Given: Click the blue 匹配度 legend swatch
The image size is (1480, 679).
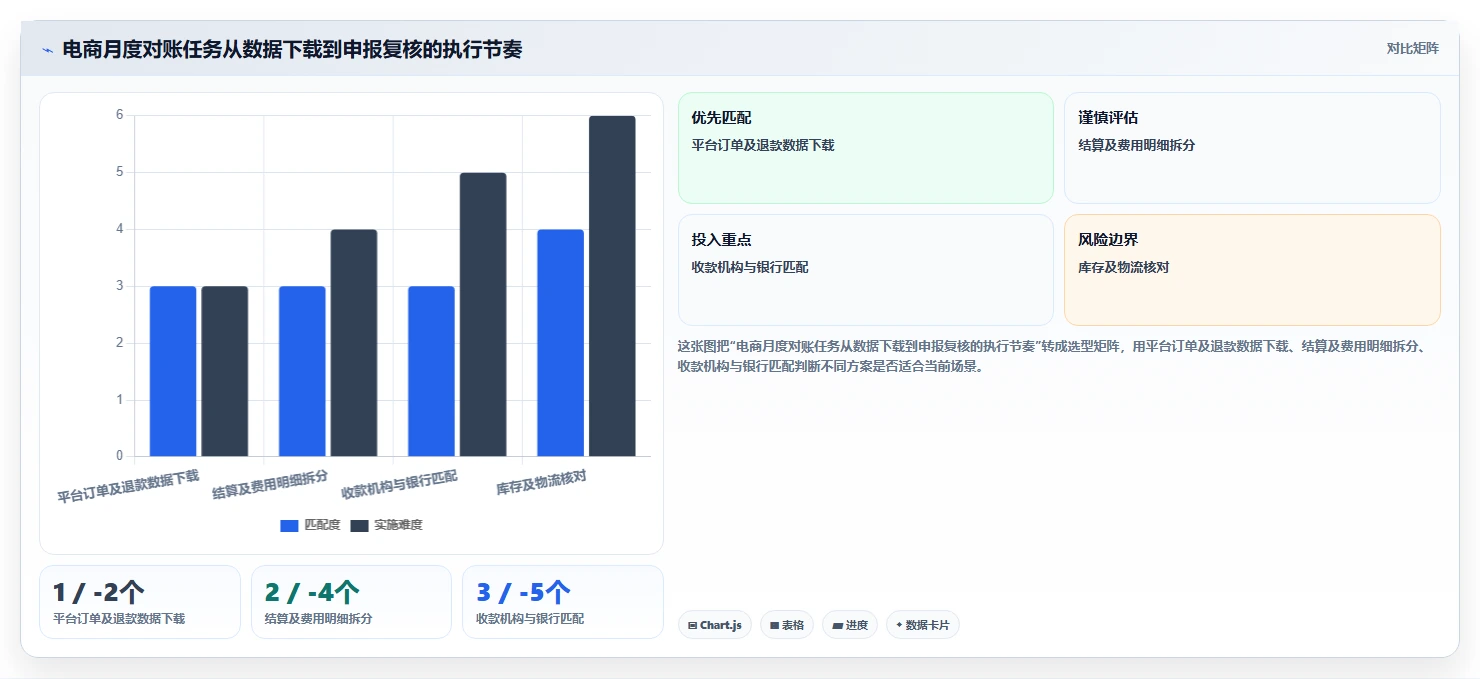Looking at the screenshot, I should pos(289,525).
